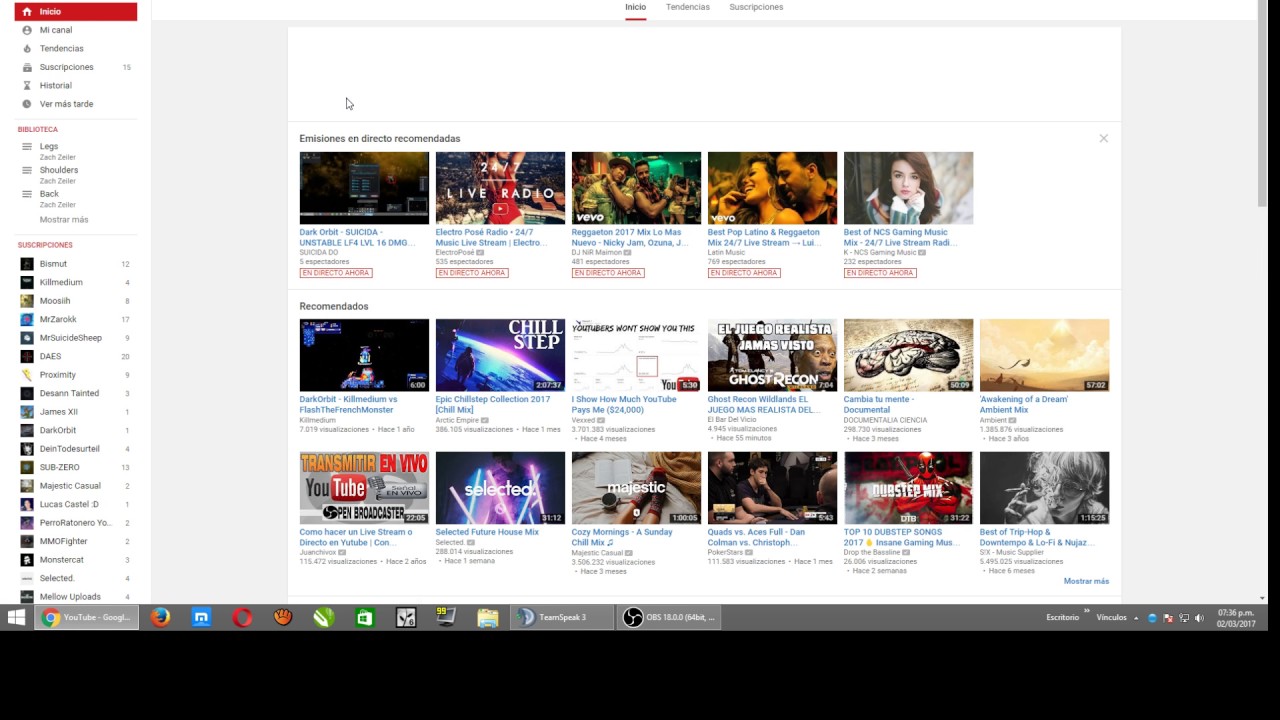The image size is (1280, 720).
Task: Open the DAES channel avatar
Action: pyautogui.click(x=27, y=356)
